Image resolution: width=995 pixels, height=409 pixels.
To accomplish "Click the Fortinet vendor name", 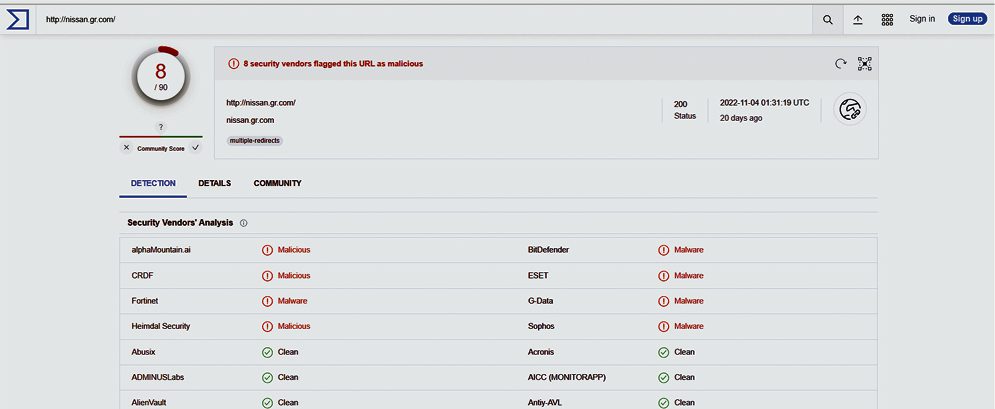I will coord(144,301).
